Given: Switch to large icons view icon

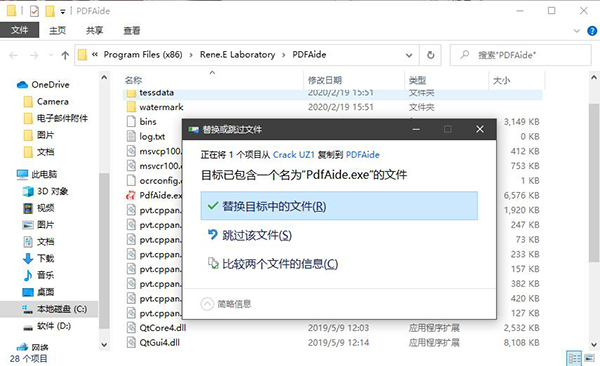Looking at the screenshot, I should point(590,358).
